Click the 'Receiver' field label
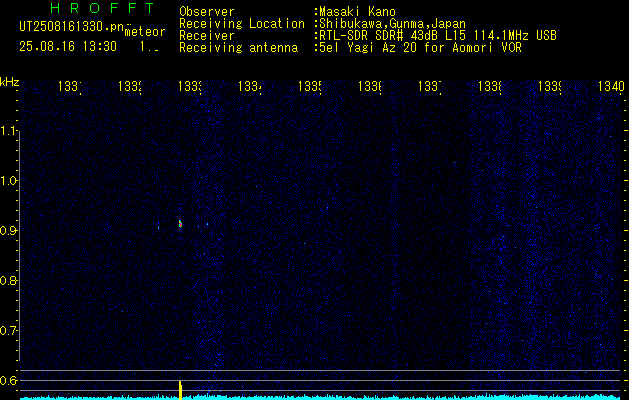Image resolution: width=629 pixels, height=400 pixels. [207, 36]
